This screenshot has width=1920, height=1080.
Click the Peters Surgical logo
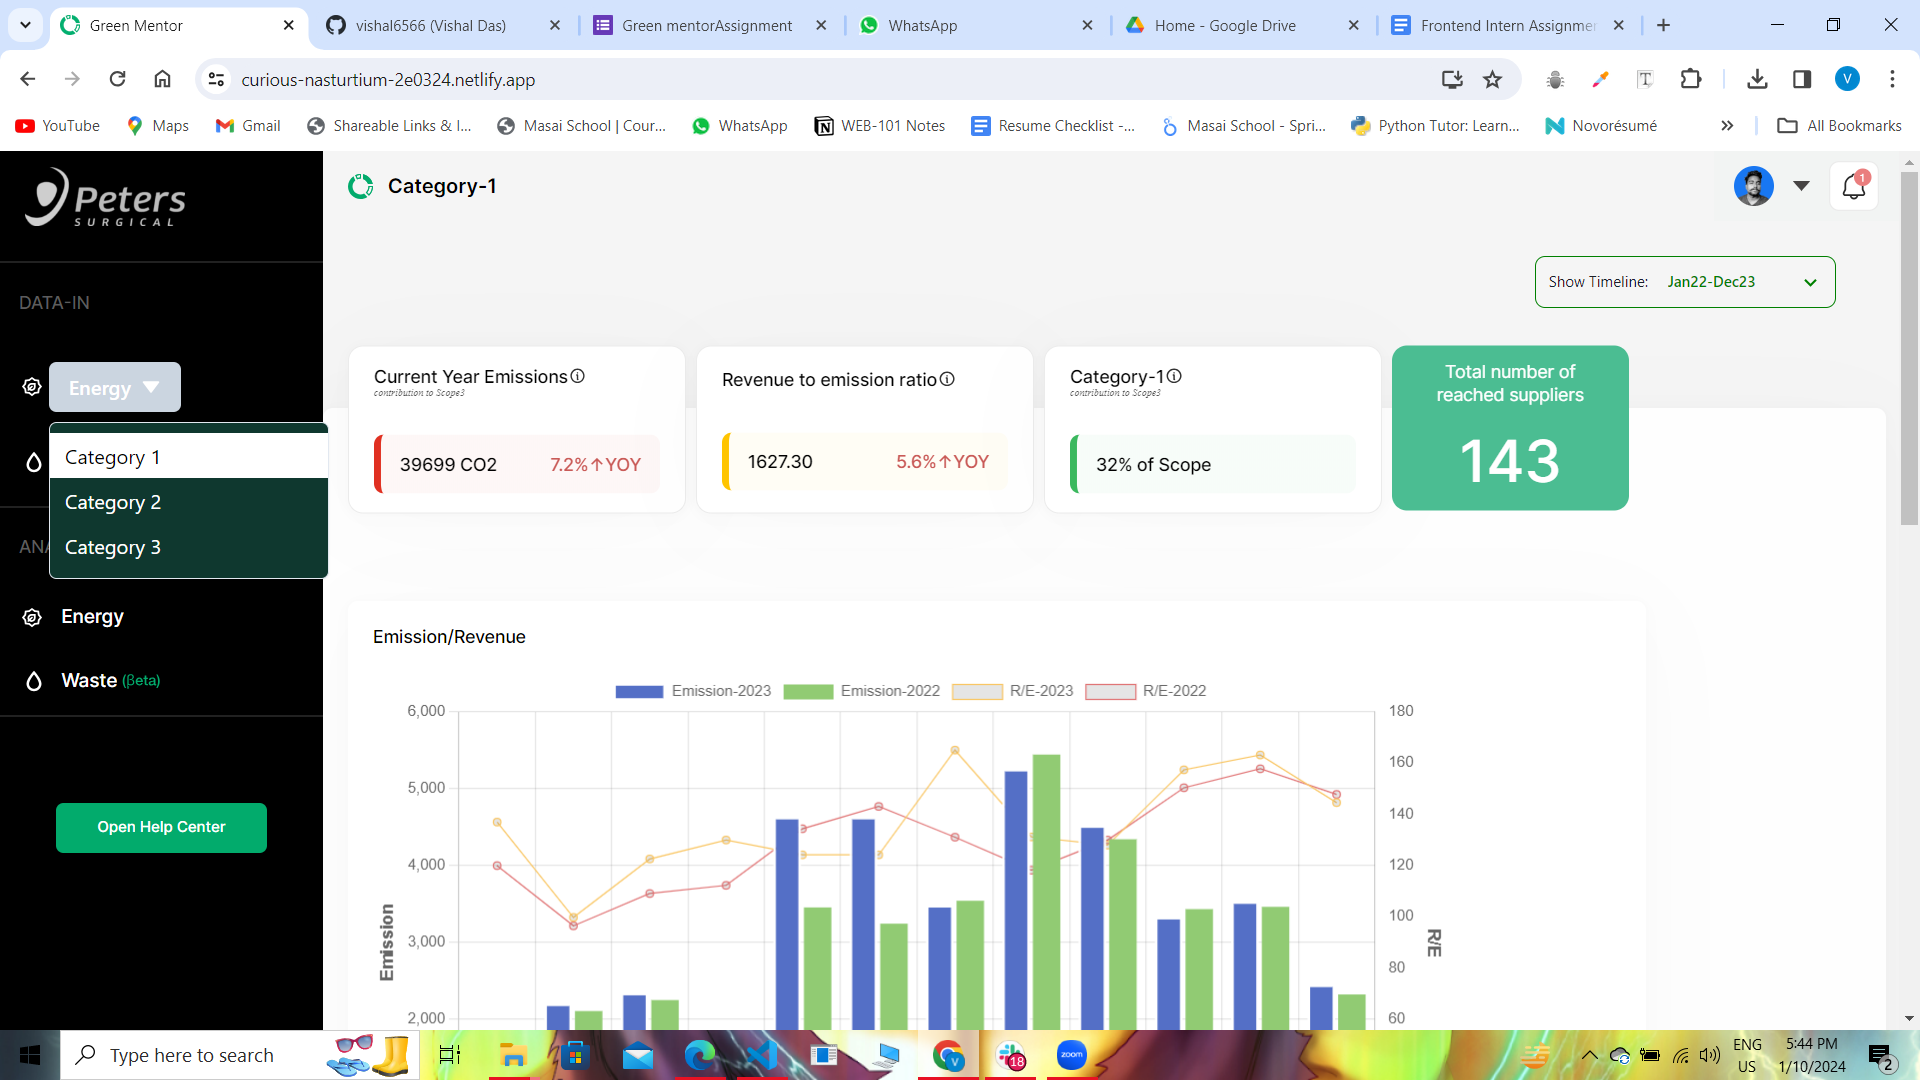106,198
